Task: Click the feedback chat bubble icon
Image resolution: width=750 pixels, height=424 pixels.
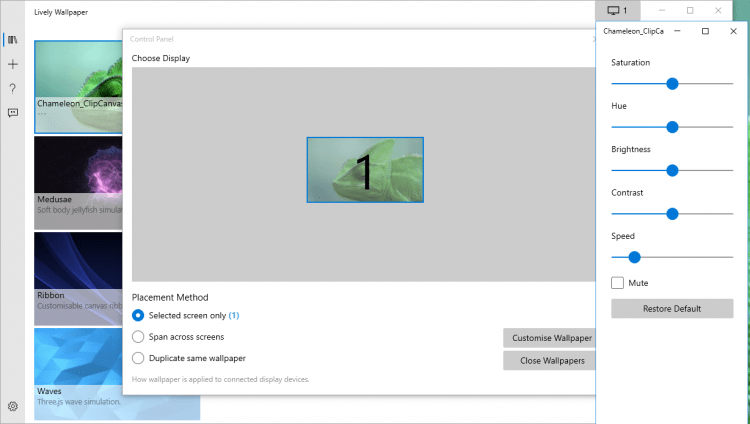Action: 12,113
